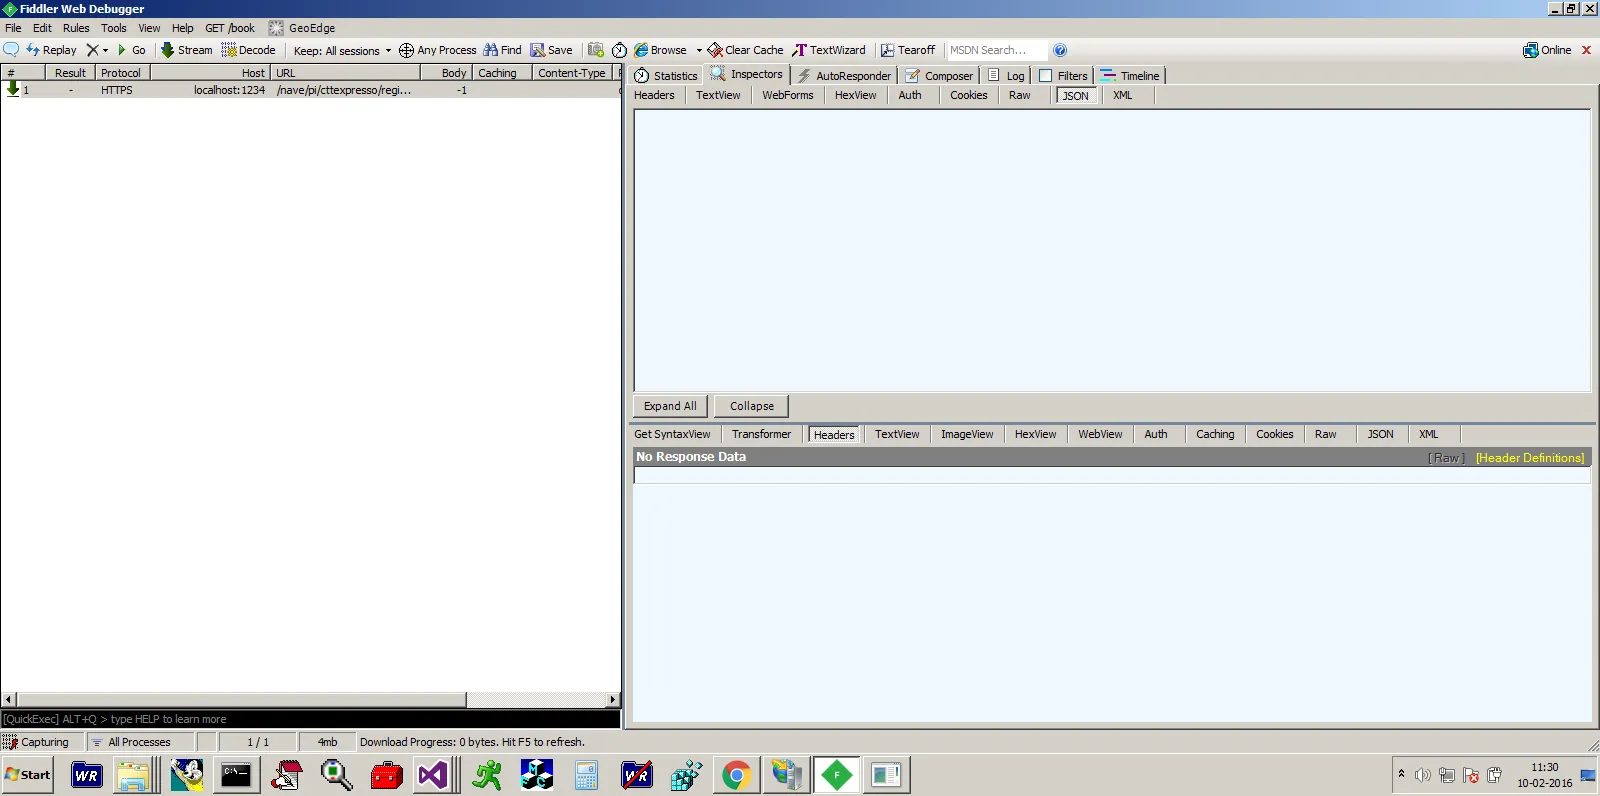Select session 1 localhost:1234 row
The height and width of the screenshot is (796, 1600).
[x=310, y=90]
